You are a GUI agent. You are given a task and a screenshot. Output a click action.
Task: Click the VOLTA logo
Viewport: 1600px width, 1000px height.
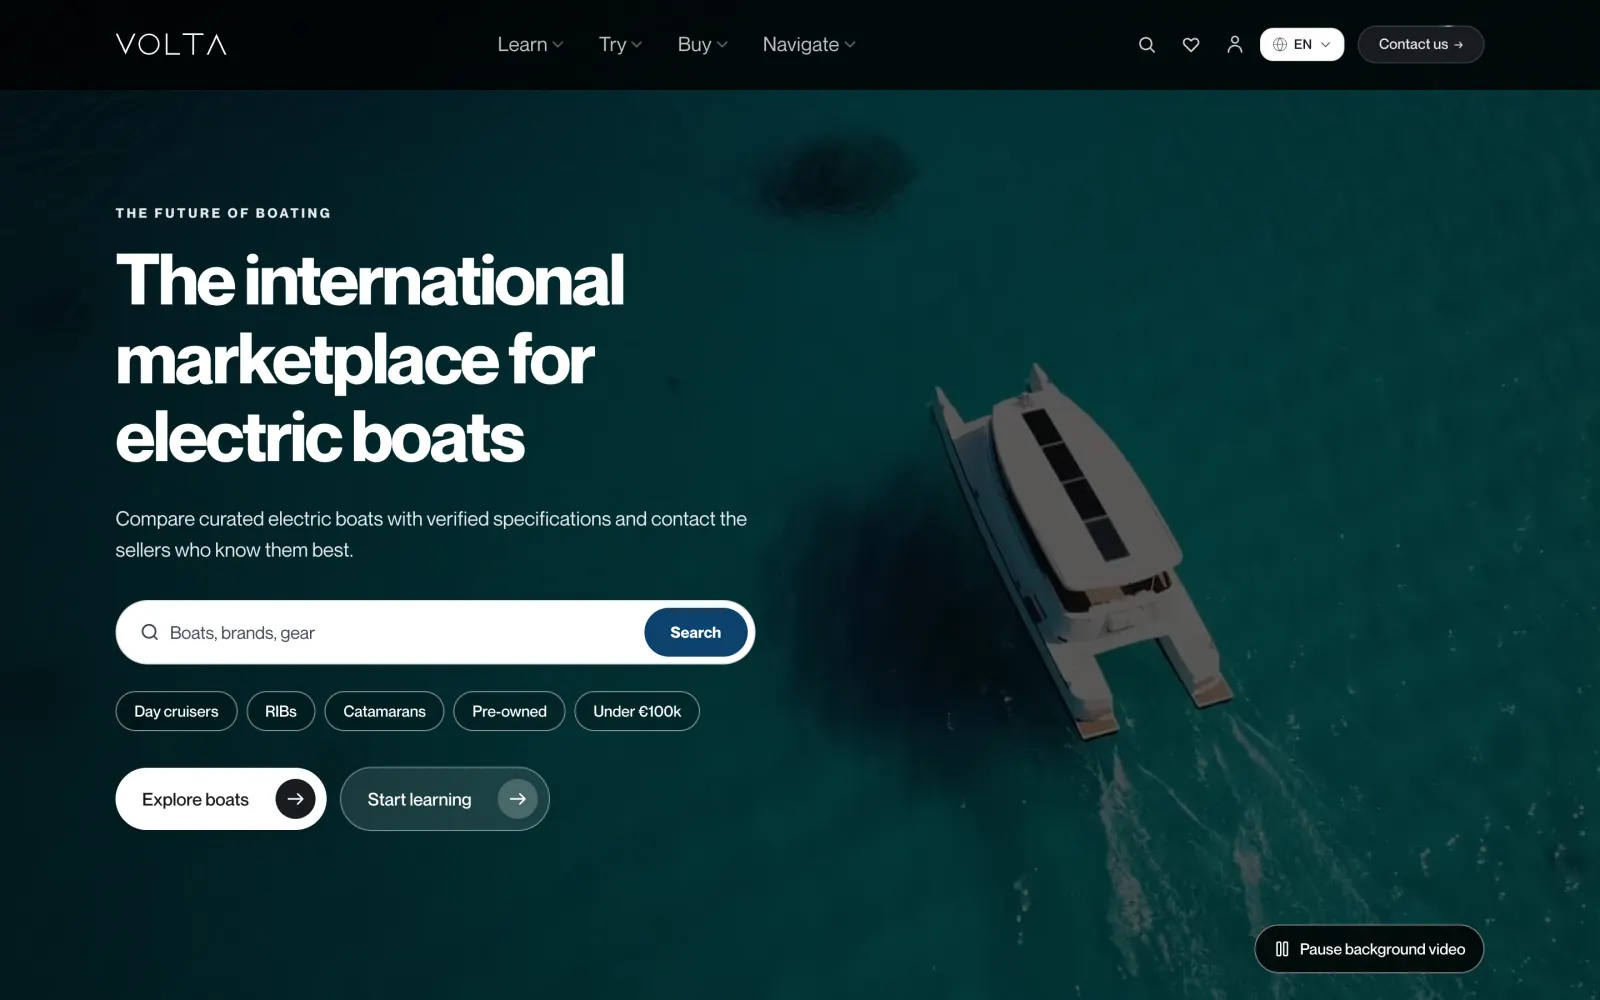[171, 44]
